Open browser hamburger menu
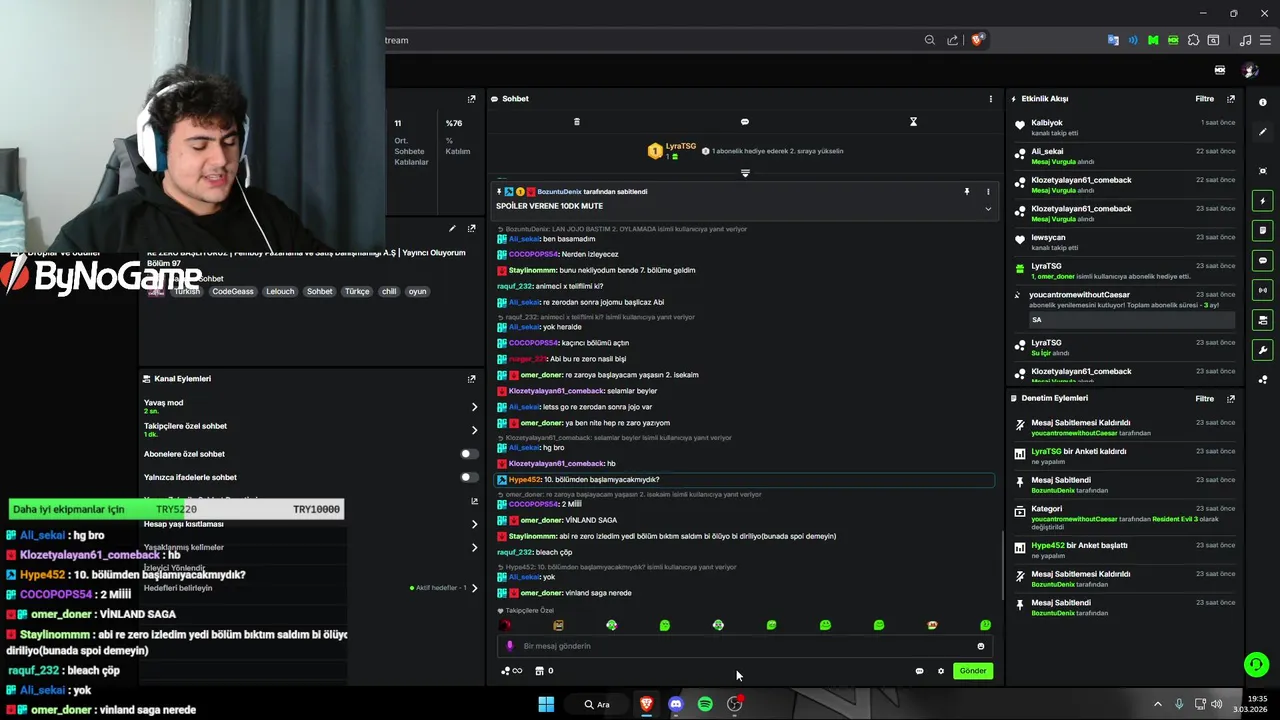 pyautogui.click(x=1265, y=40)
